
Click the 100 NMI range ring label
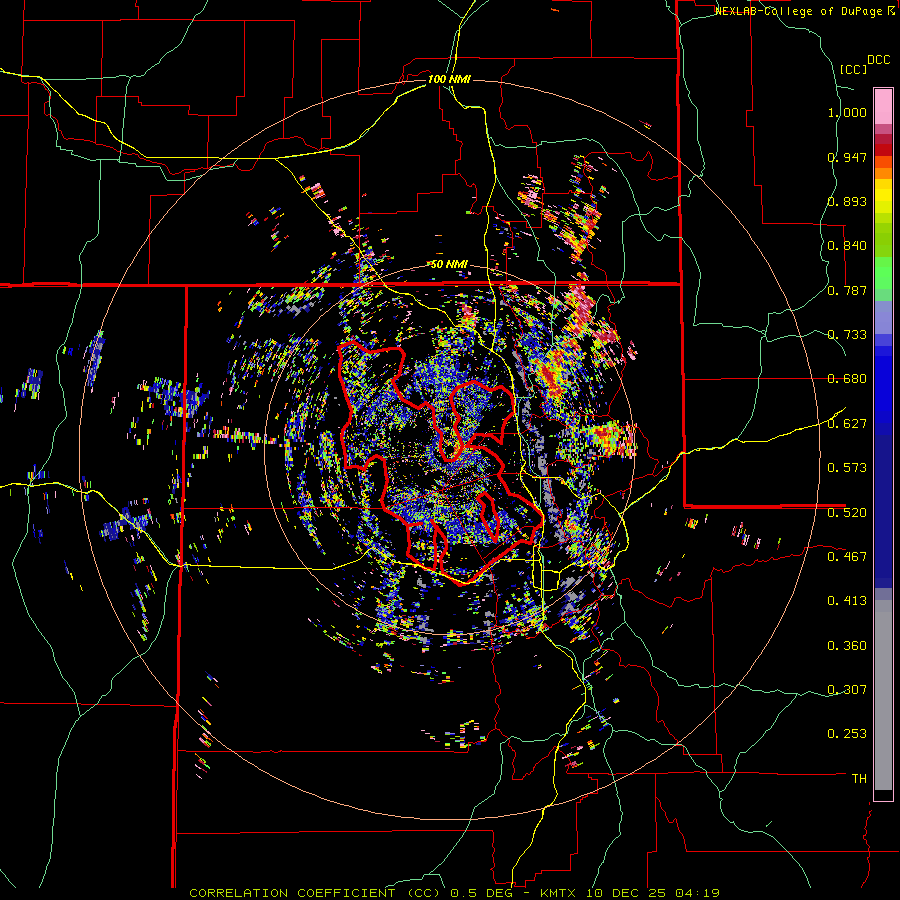pyautogui.click(x=449, y=79)
